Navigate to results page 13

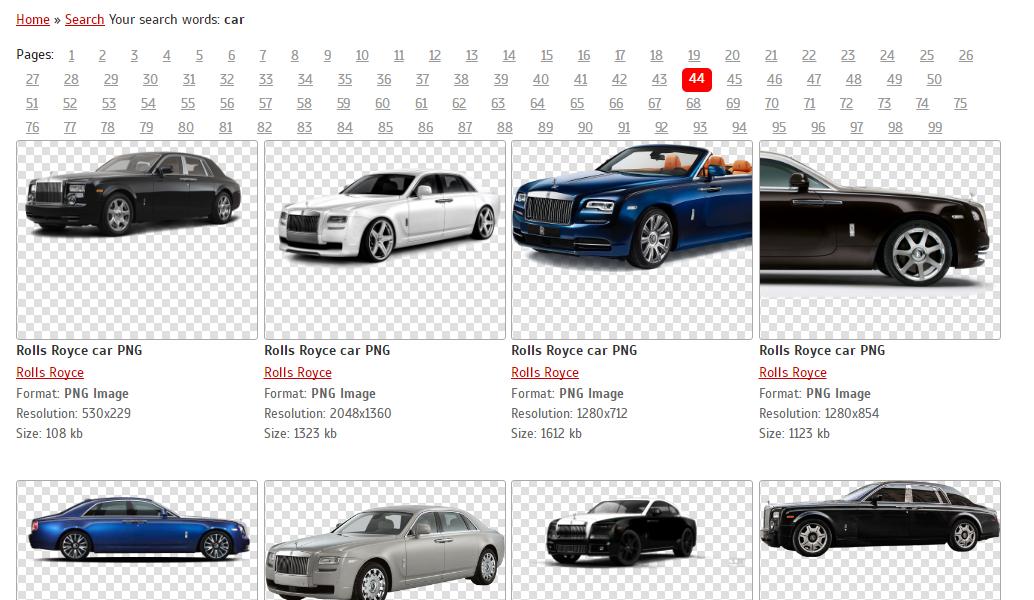coord(471,55)
